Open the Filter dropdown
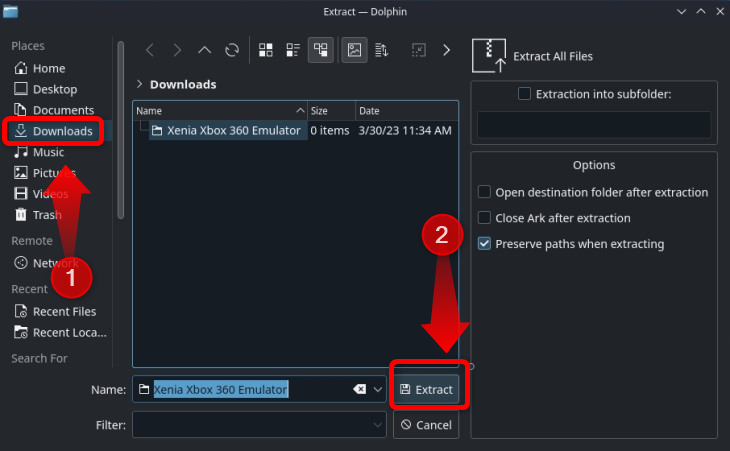The width and height of the screenshot is (730, 451). tap(378, 425)
